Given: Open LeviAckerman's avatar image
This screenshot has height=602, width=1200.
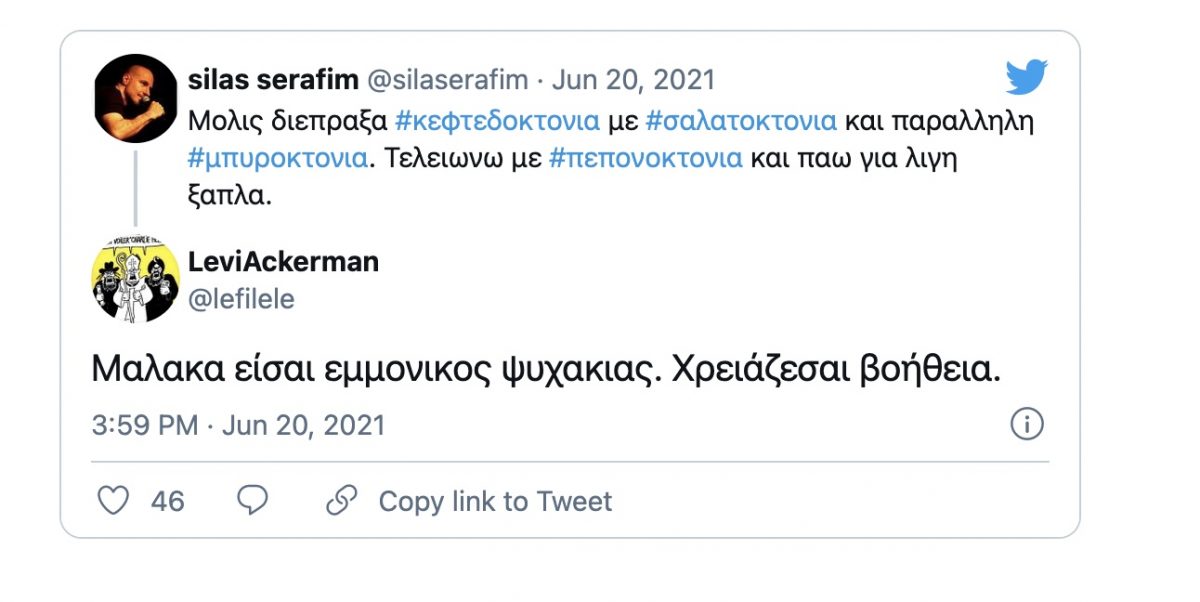Looking at the screenshot, I should 135,281.
